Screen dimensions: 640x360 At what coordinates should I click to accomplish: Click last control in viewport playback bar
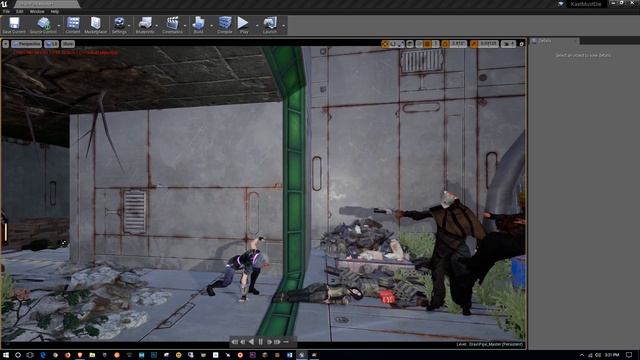pyautogui.click(x=286, y=342)
